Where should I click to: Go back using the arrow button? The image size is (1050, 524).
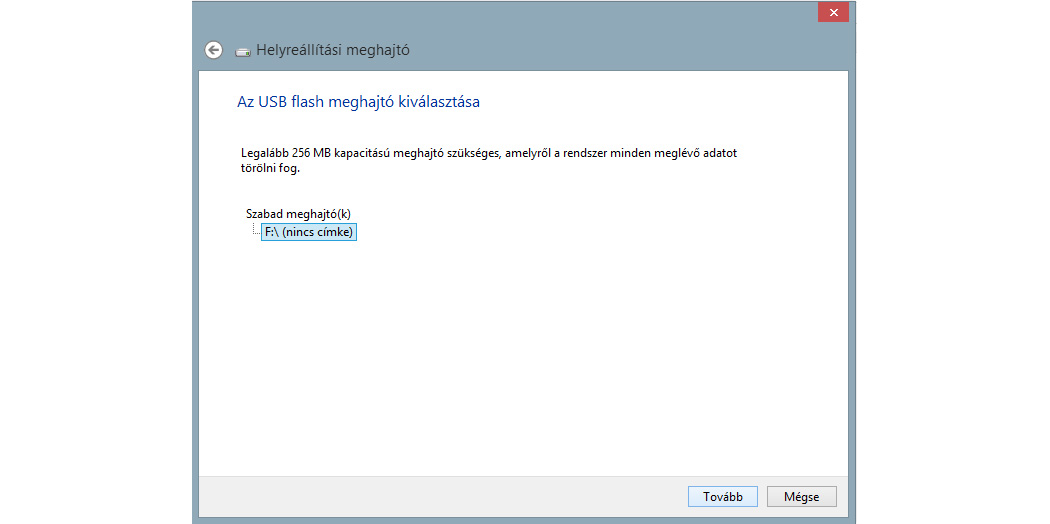click(x=213, y=50)
